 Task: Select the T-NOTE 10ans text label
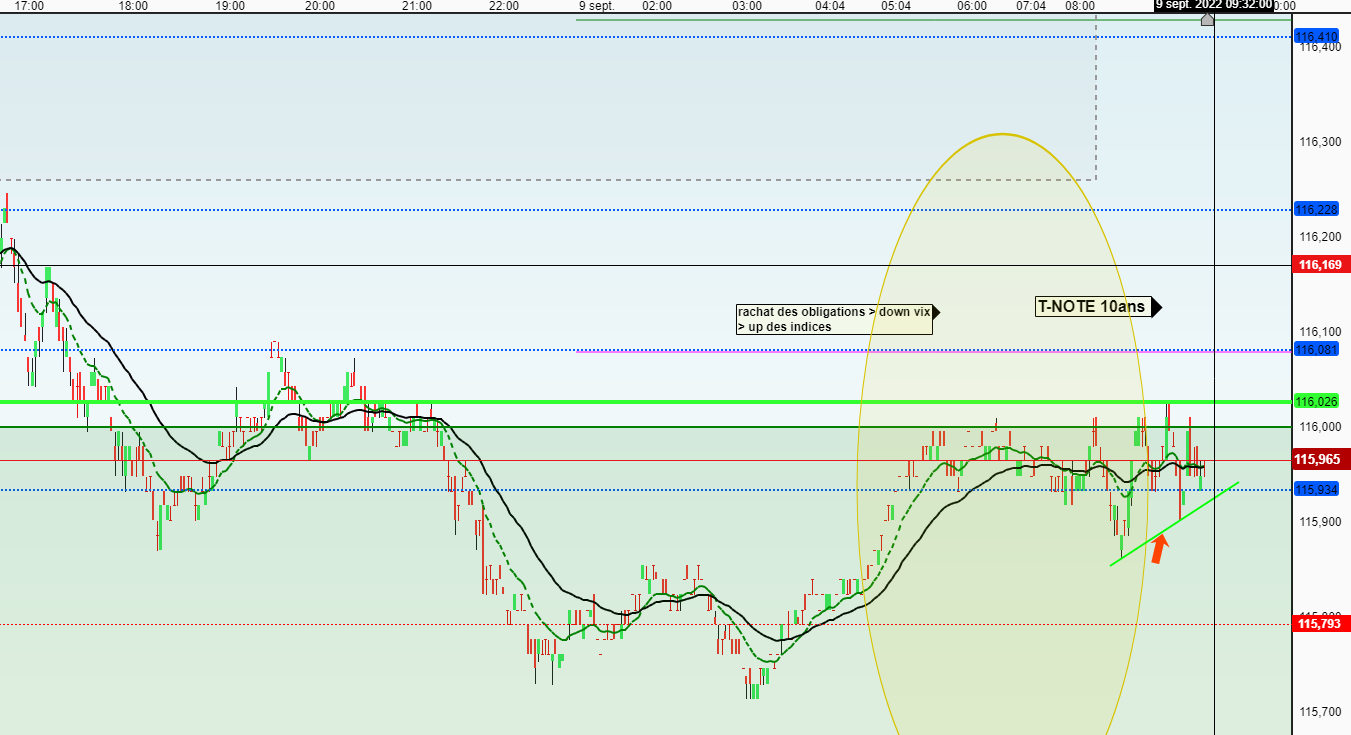coord(1092,307)
